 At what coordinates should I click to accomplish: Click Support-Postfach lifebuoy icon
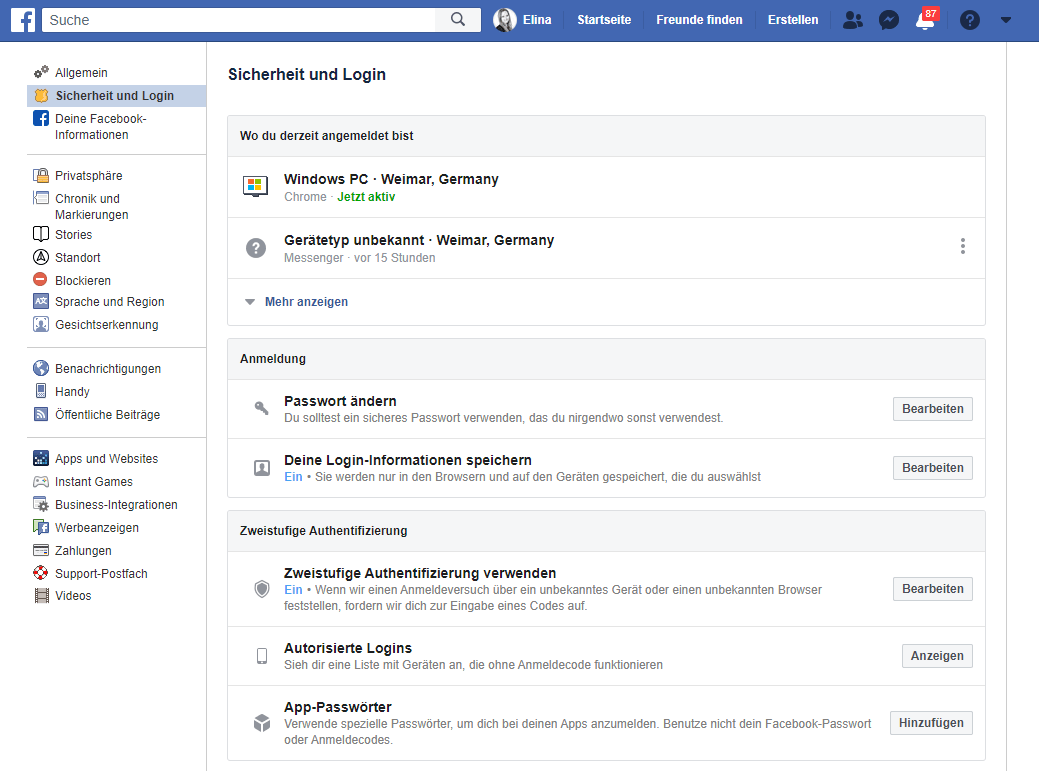click(x=41, y=572)
